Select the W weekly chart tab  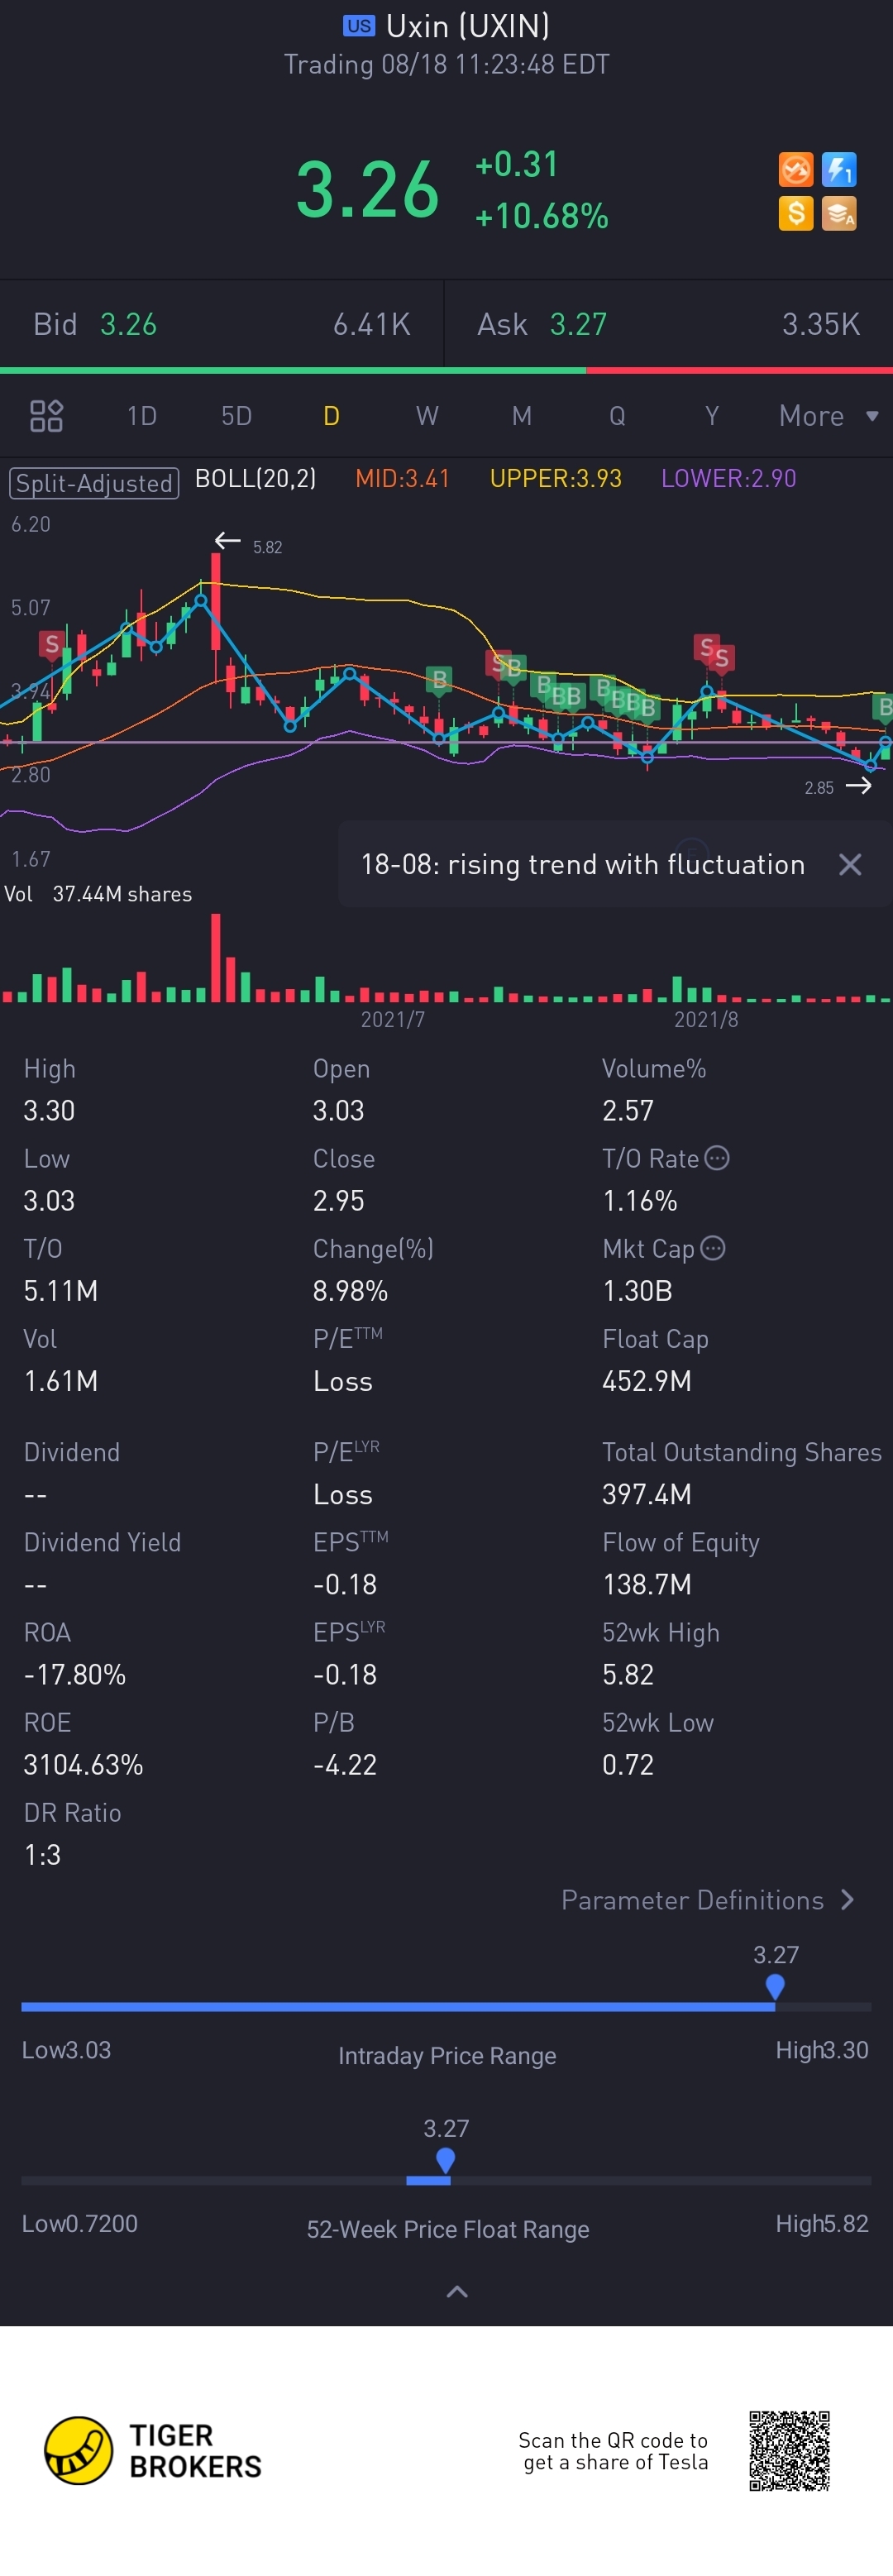click(x=427, y=416)
